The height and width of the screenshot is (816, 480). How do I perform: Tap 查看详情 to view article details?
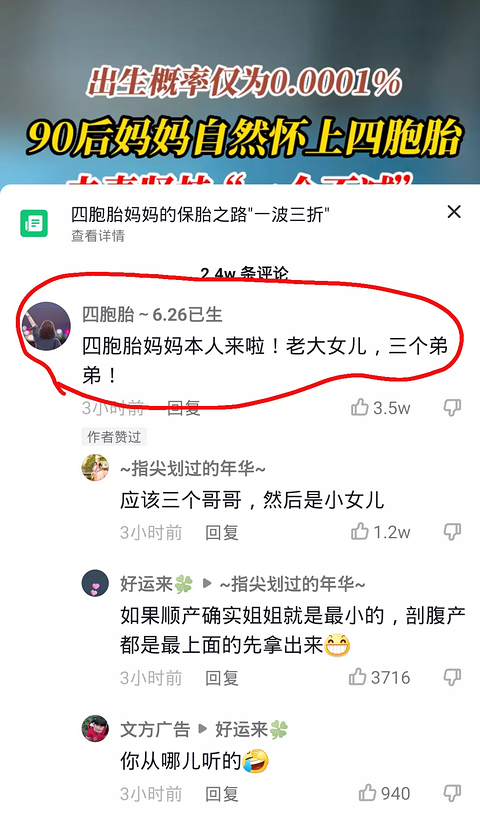(x=98, y=236)
